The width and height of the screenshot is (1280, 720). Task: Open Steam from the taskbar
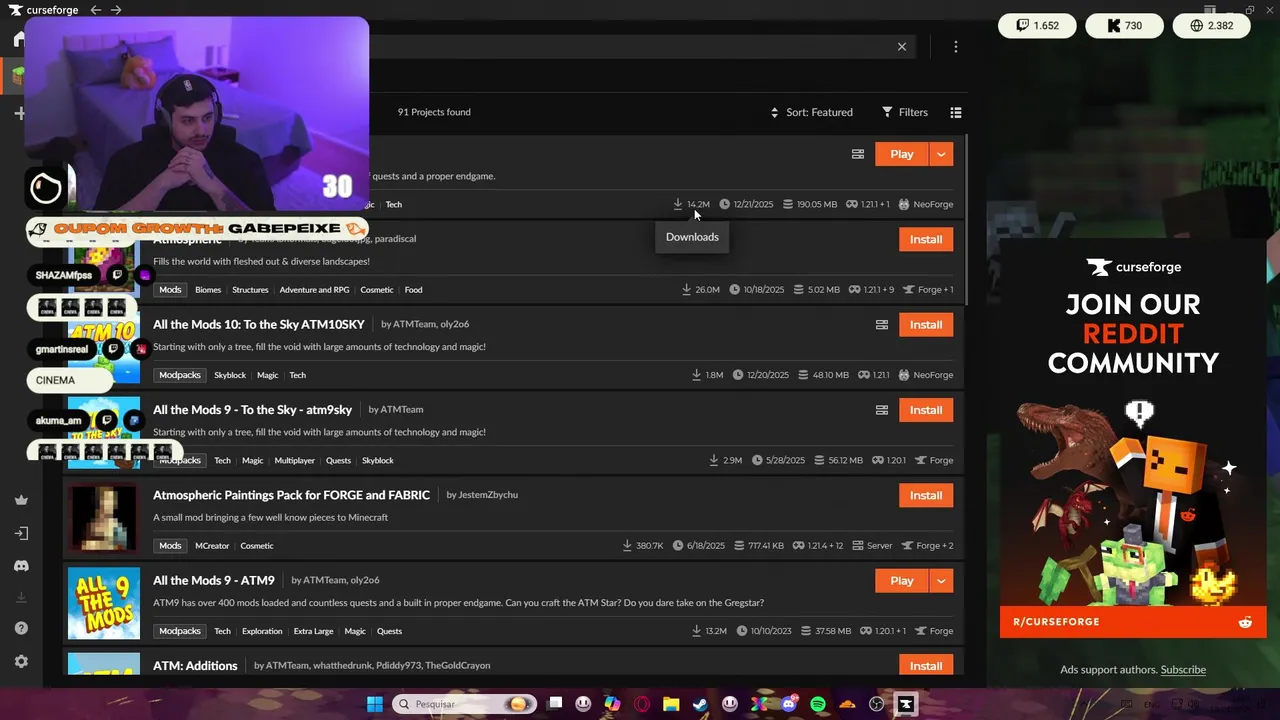pos(699,704)
